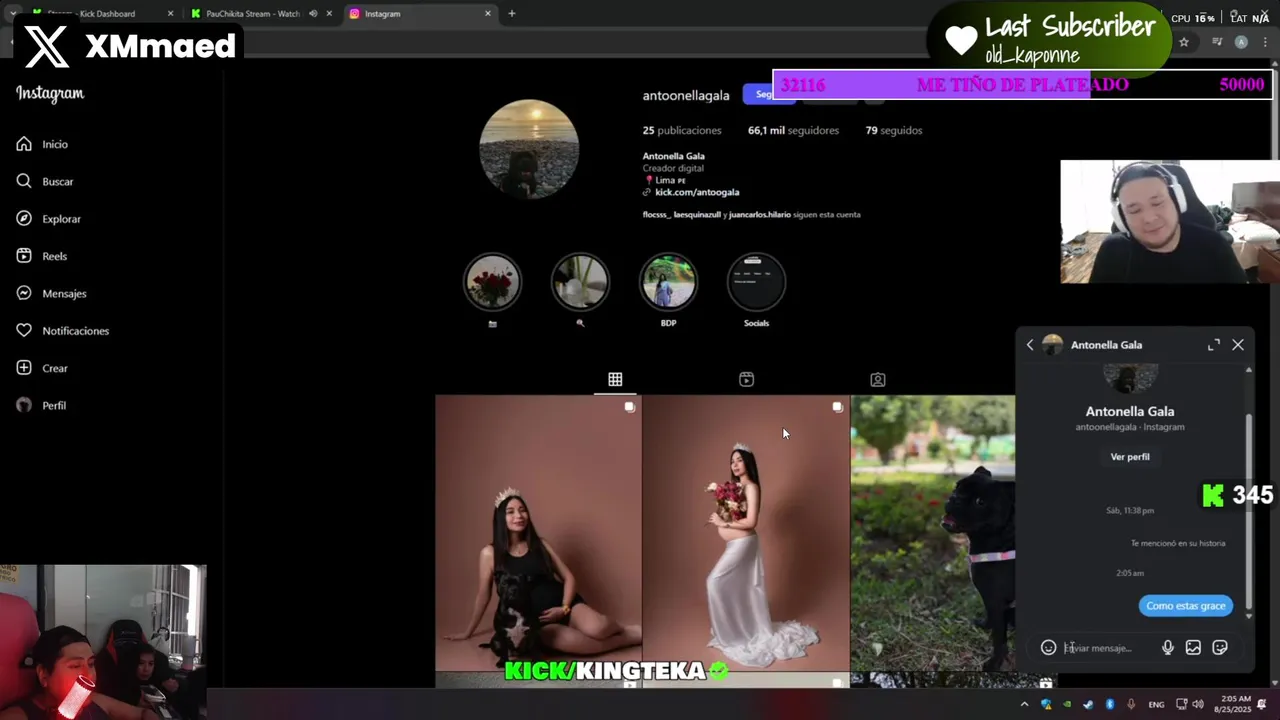Expand the chat popup to full view
The width and height of the screenshot is (1280, 720).
pos(1213,345)
